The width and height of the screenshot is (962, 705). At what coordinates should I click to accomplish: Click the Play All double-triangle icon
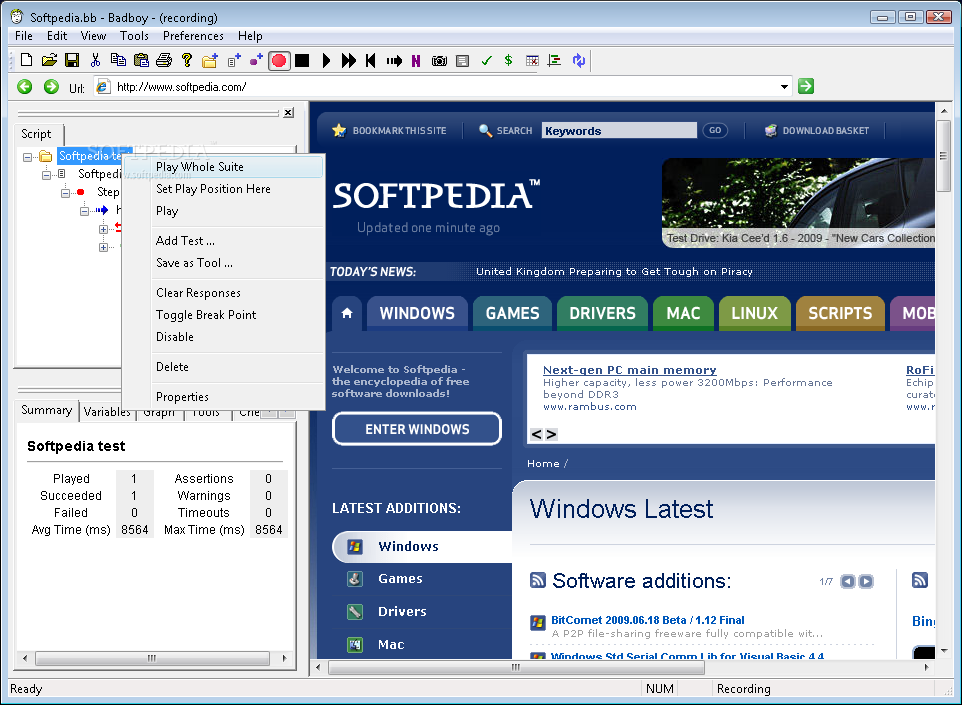(348, 60)
